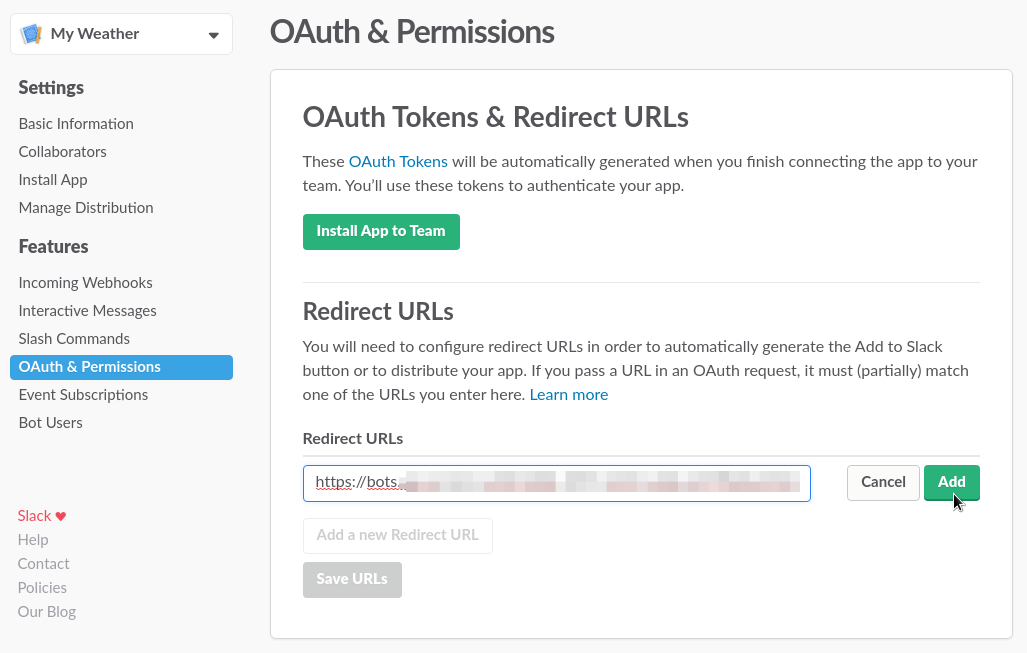Open the My Weather app dropdown
The image size is (1027, 653).
213,35
